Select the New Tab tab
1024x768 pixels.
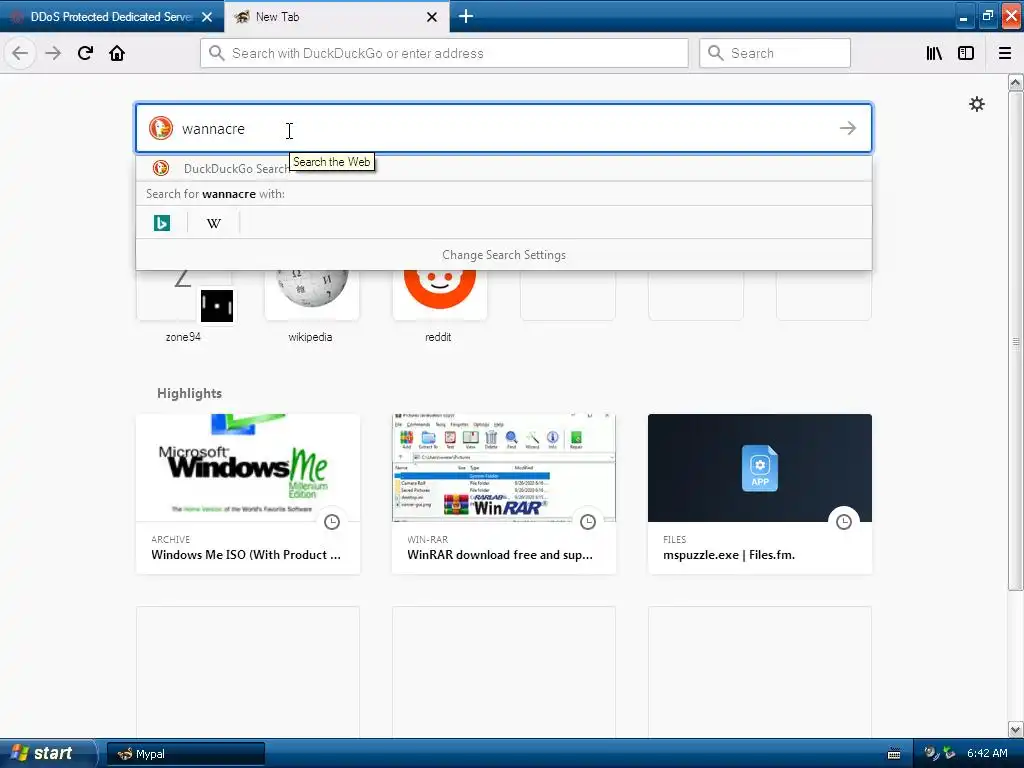pyautogui.click(x=337, y=16)
